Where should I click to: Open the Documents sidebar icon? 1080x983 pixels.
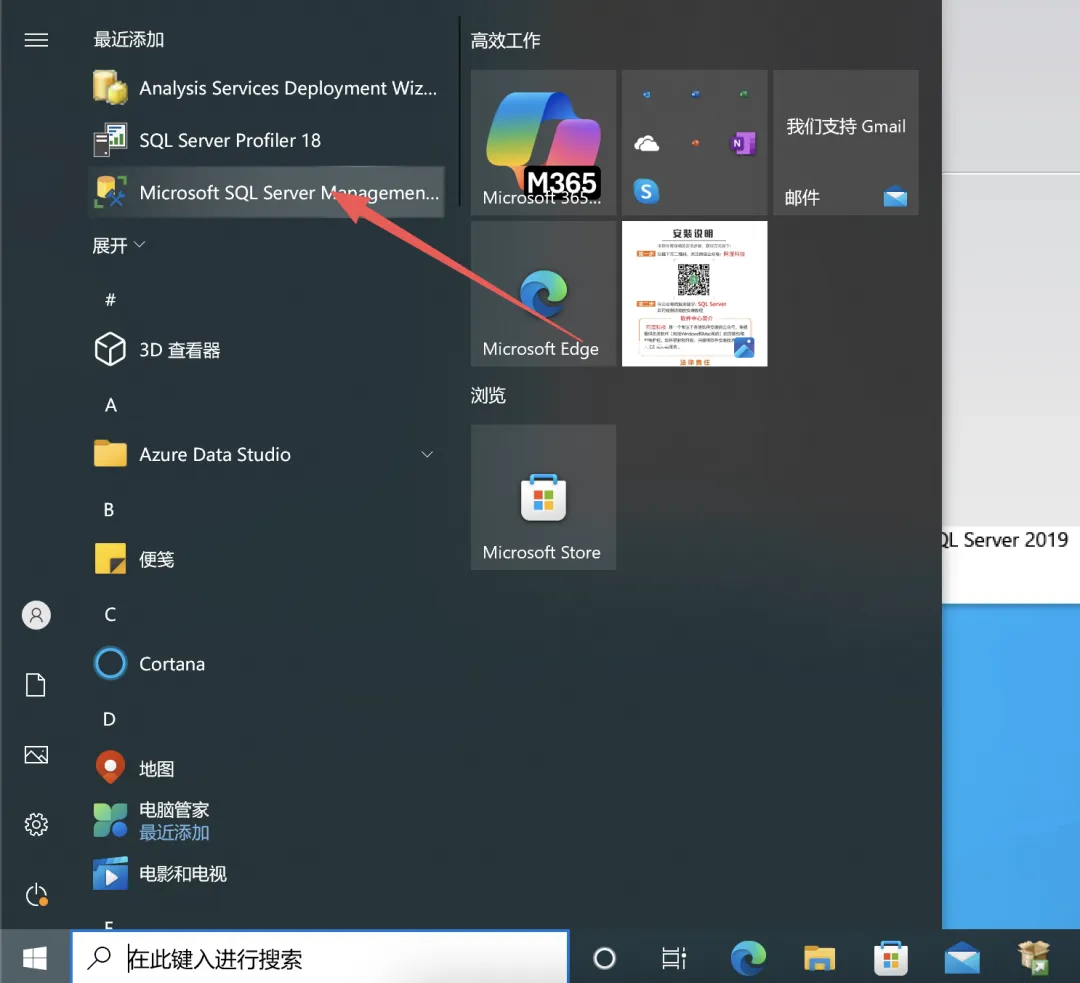[x=36, y=685]
